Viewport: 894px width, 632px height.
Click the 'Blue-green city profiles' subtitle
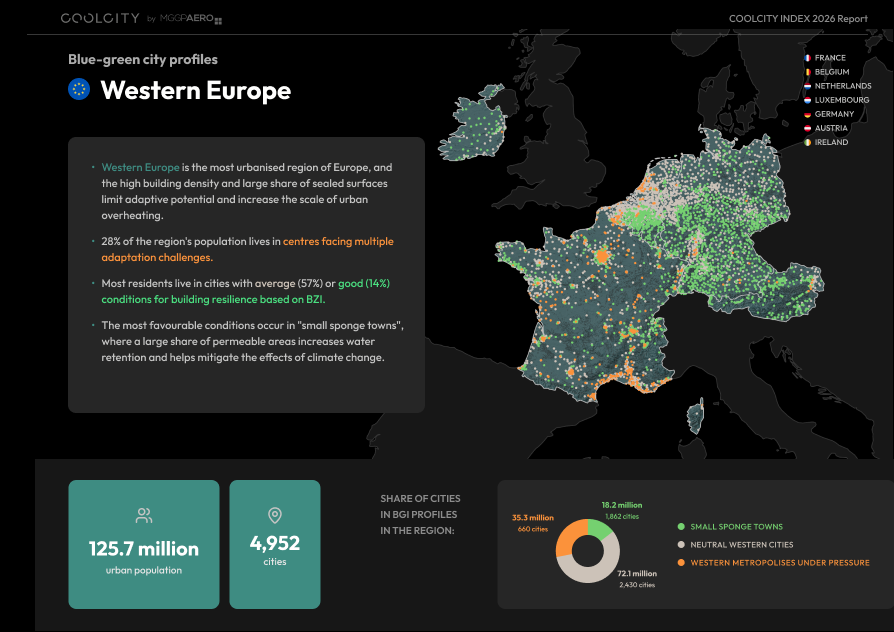(x=143, y=59)
